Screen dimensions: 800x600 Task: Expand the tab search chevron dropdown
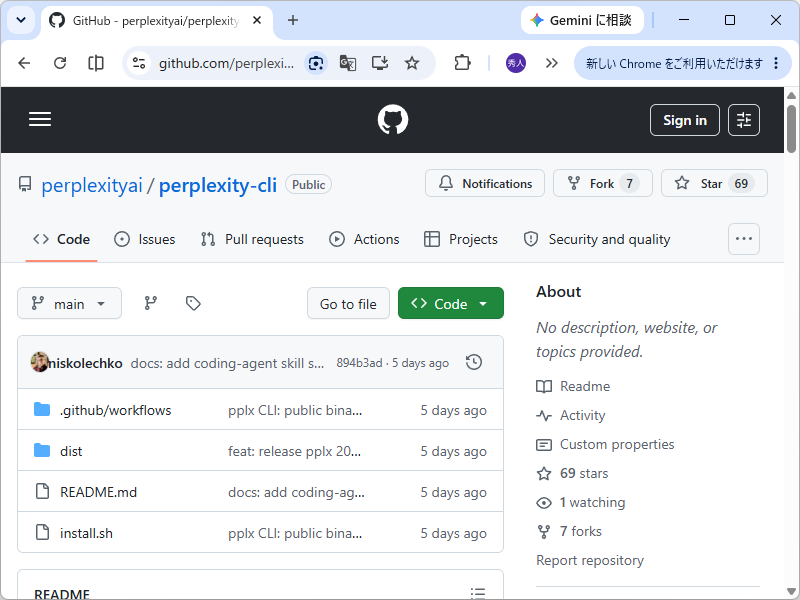(x=21, y=20)
